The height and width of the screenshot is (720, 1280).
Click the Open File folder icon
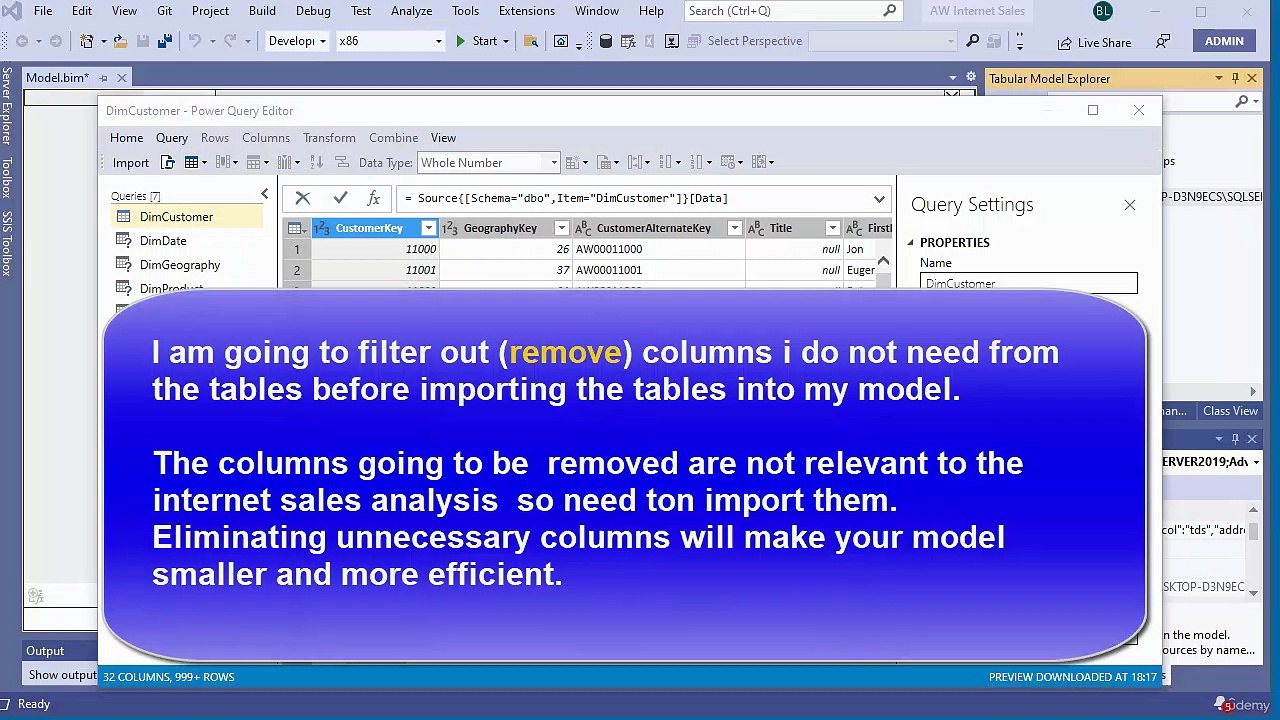120,41
